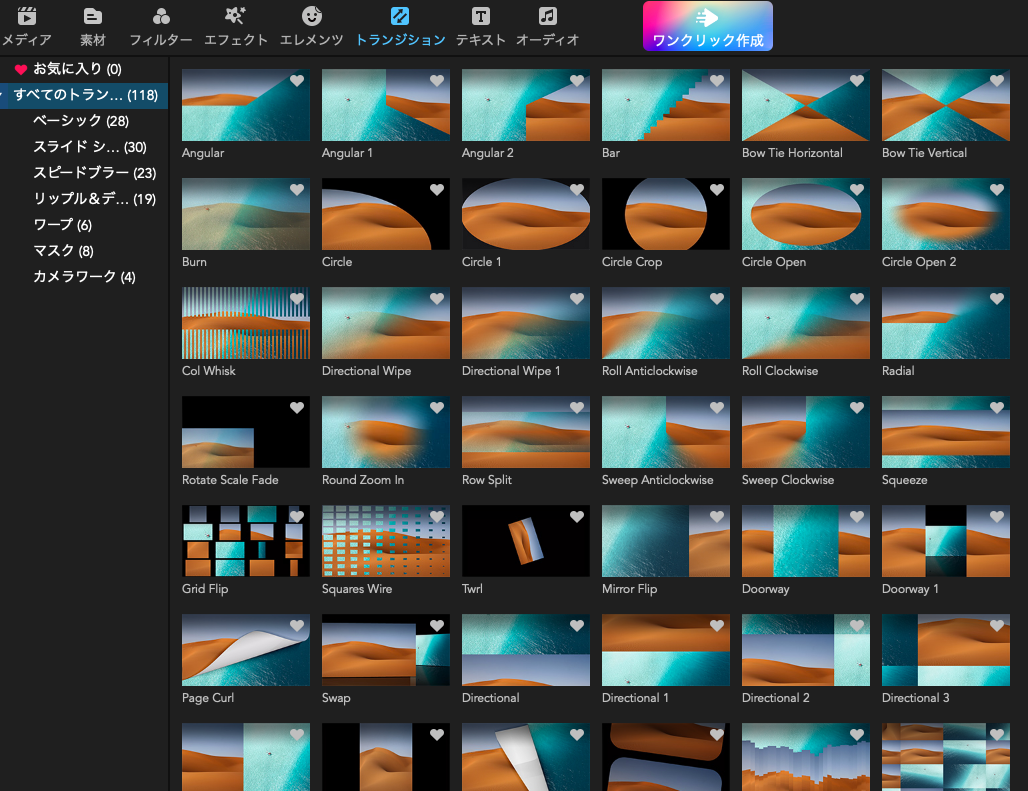
Task: Open the エレメンツ elements icon
Action: [x=312, y=17]
